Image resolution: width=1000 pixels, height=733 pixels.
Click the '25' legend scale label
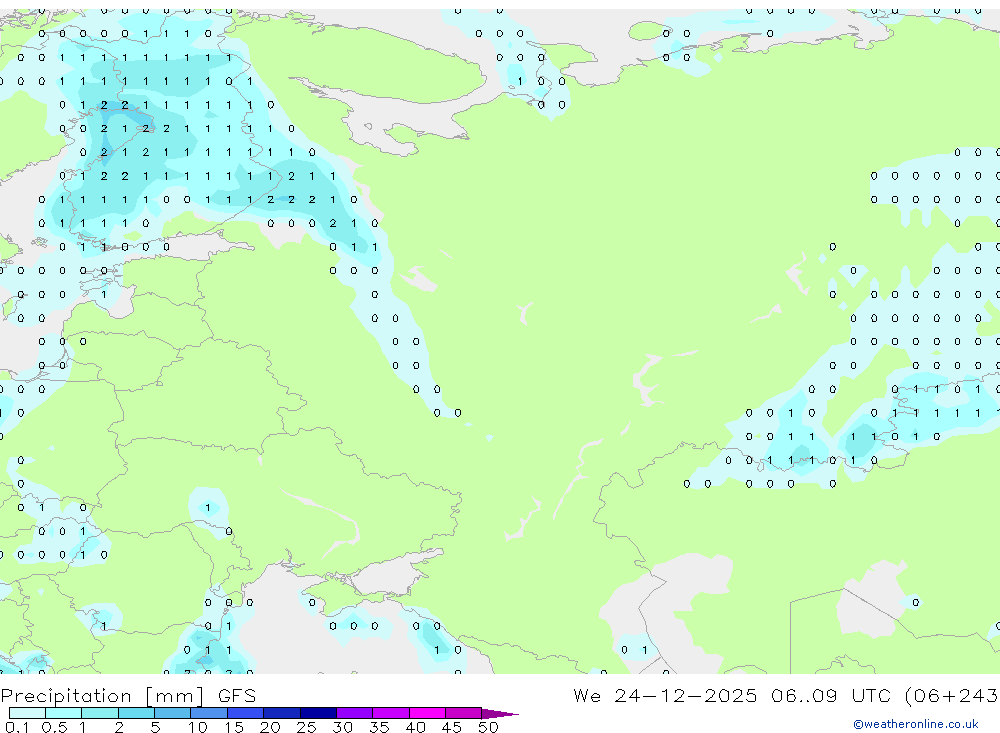306,727
